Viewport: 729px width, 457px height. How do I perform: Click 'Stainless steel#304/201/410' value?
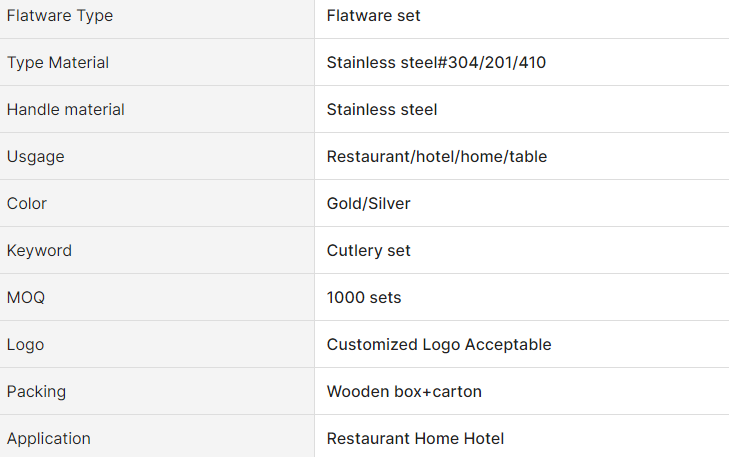(x=436, y=63)
